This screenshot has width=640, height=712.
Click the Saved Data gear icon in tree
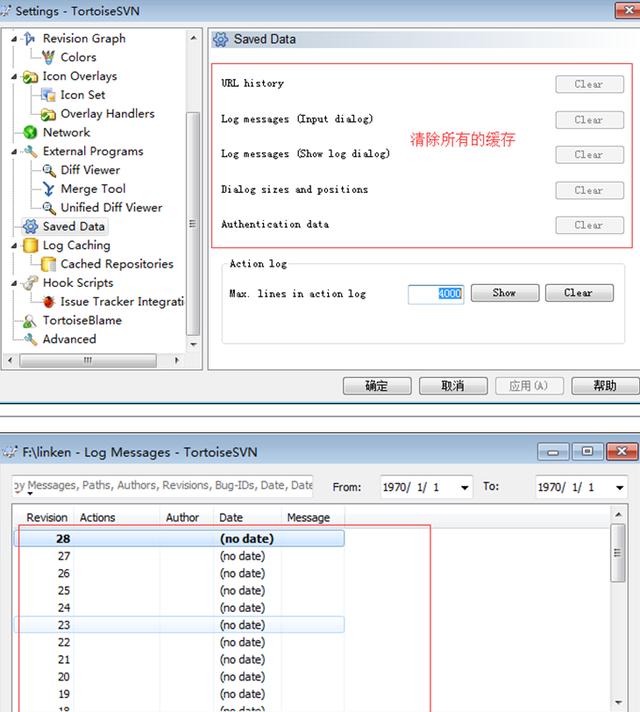click(x=30, y=226)
